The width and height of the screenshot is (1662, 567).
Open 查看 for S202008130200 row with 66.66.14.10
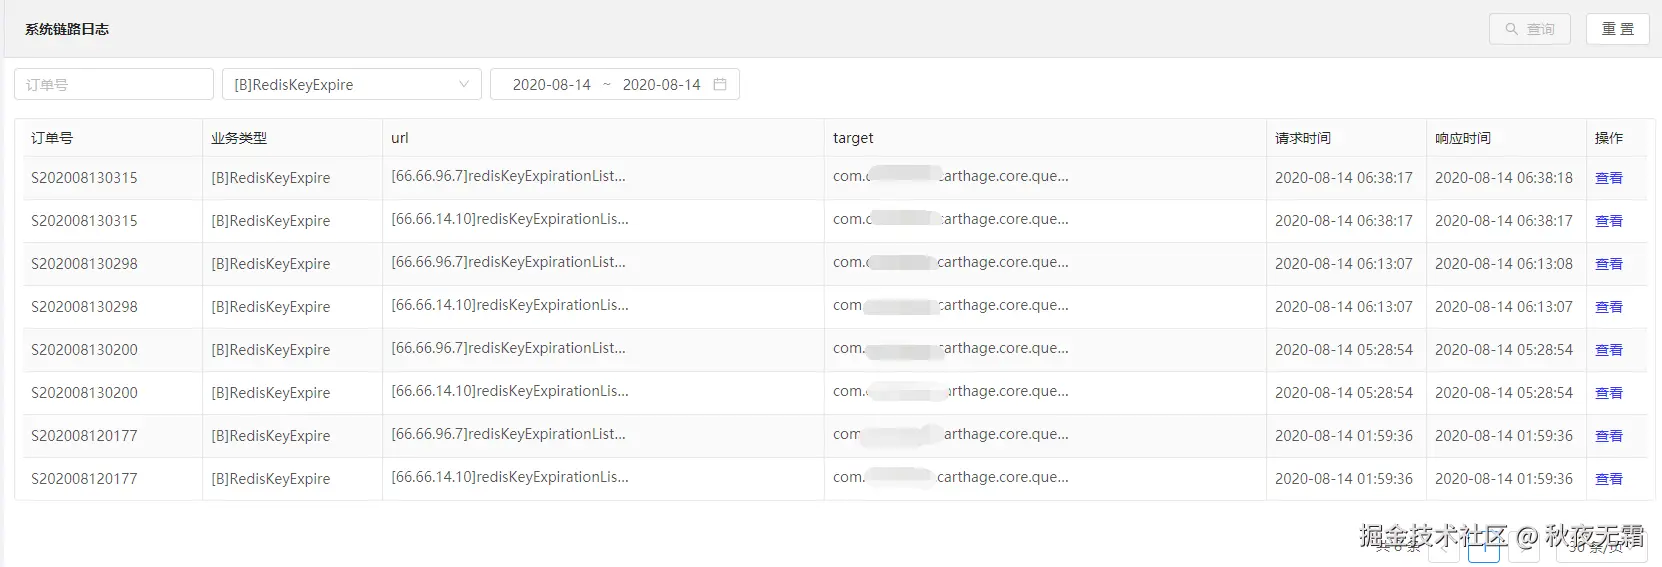click(1609, 393)
